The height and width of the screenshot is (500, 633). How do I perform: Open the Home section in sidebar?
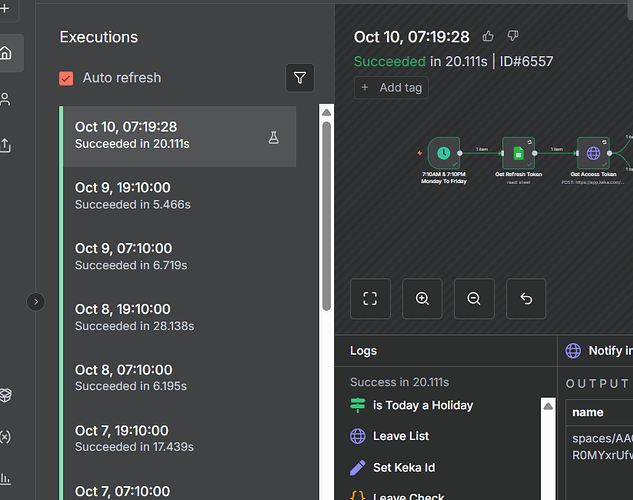(7, 53)
